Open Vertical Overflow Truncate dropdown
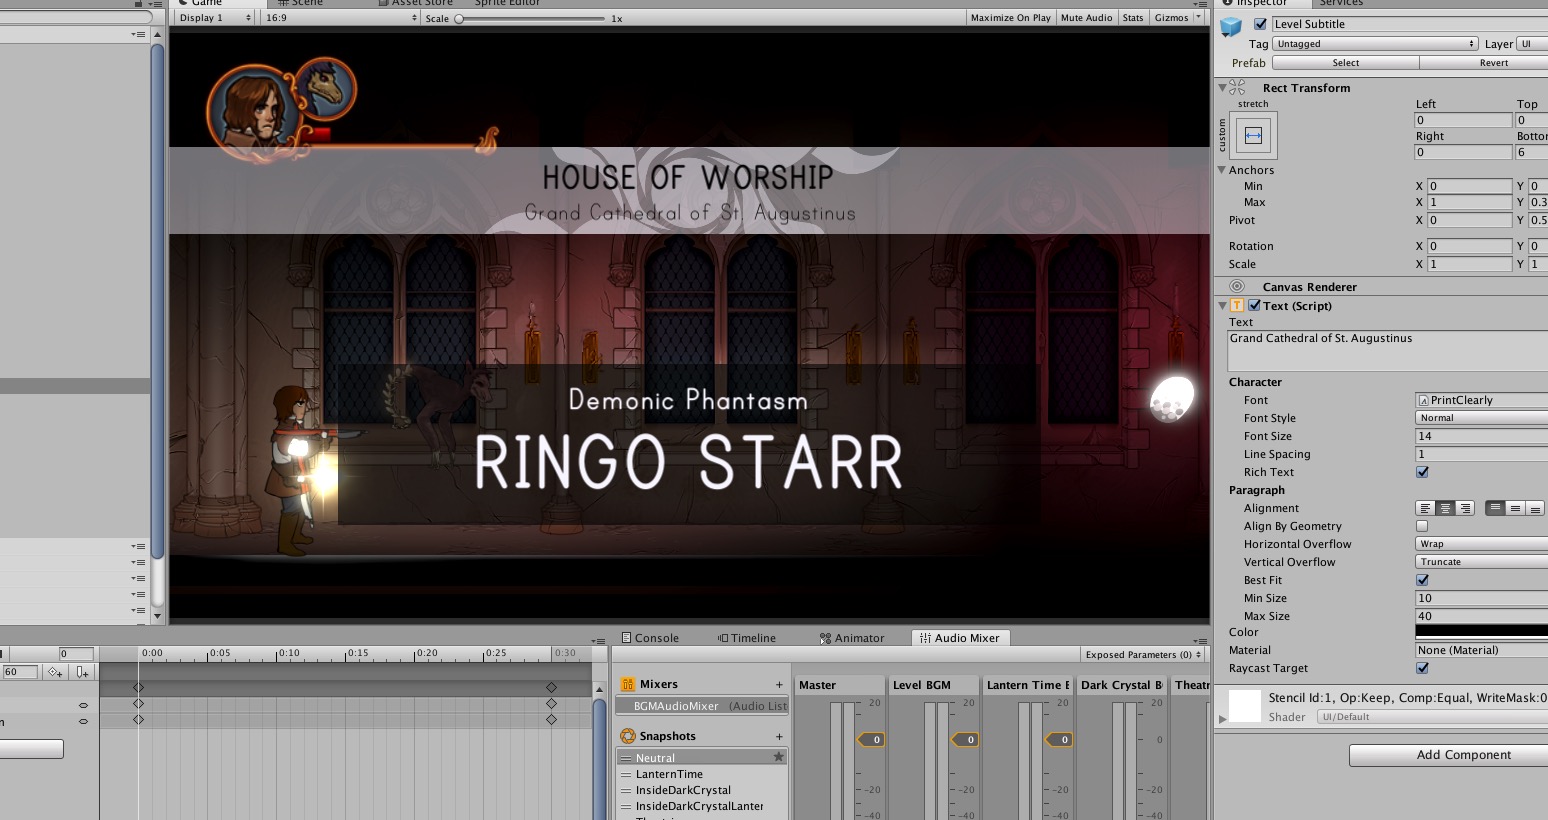The width and height of the screenshot is (1548, 820). [x=1481, y=562]
